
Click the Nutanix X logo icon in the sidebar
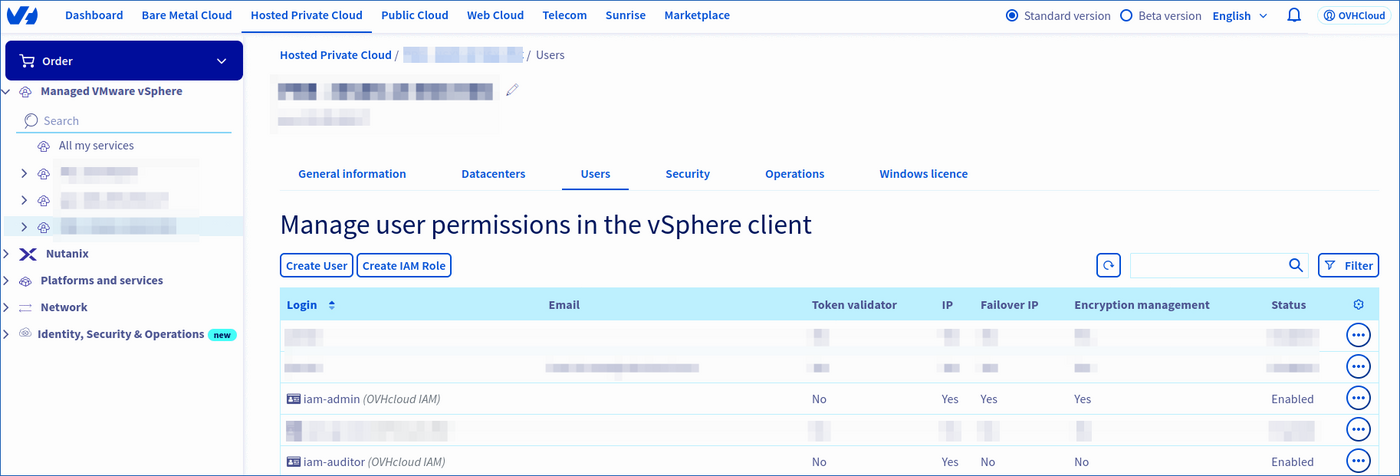point(28,254)
